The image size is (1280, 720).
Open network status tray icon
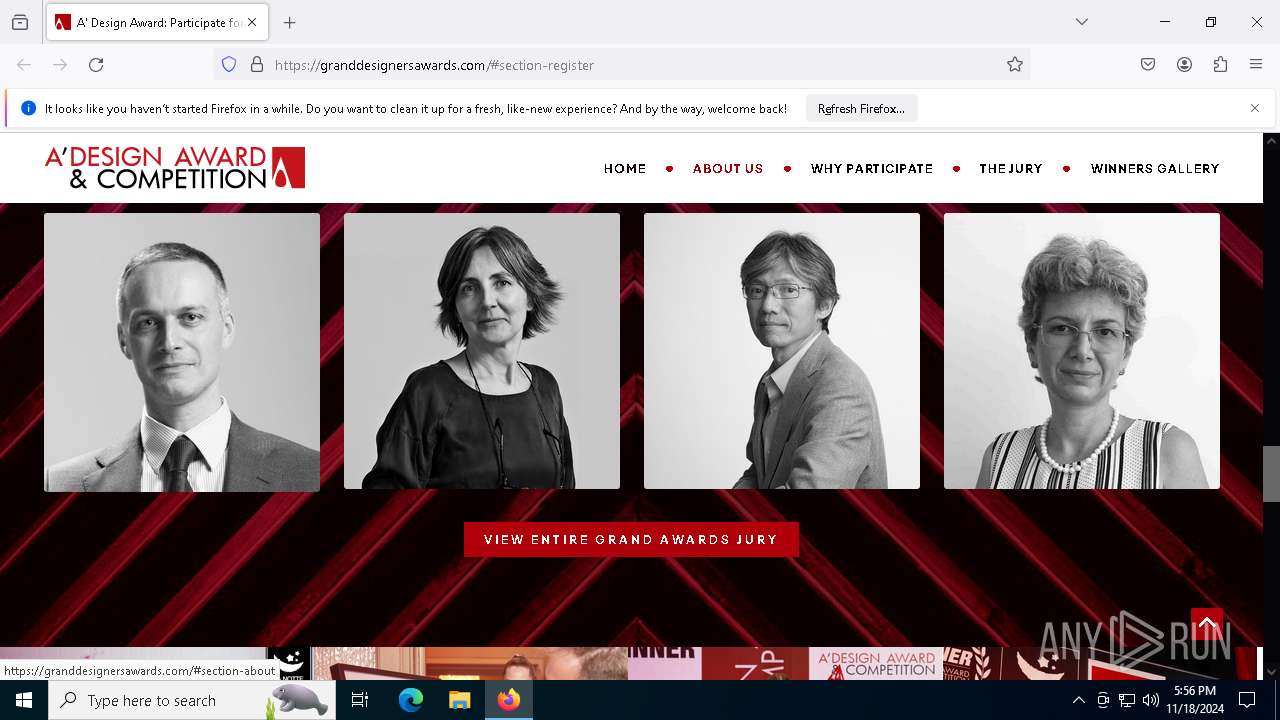tap(1127, 700)
